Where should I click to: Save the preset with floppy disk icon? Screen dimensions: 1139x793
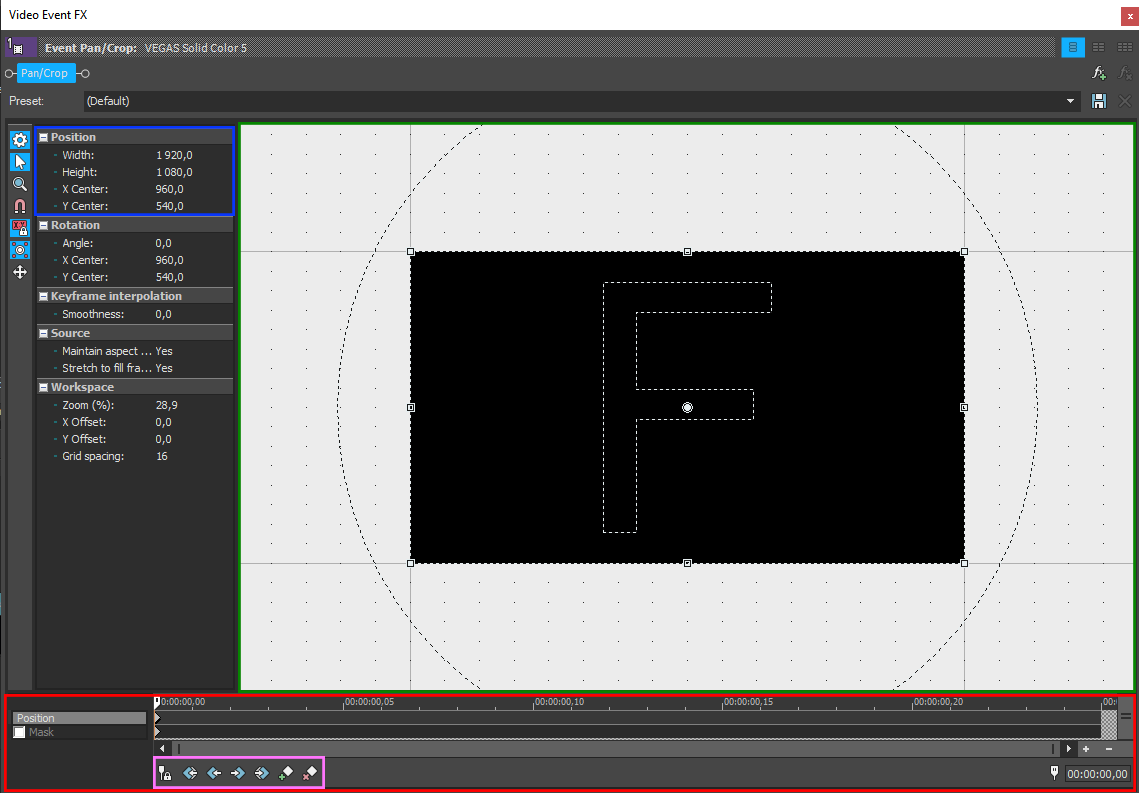tap(1099, 101)
